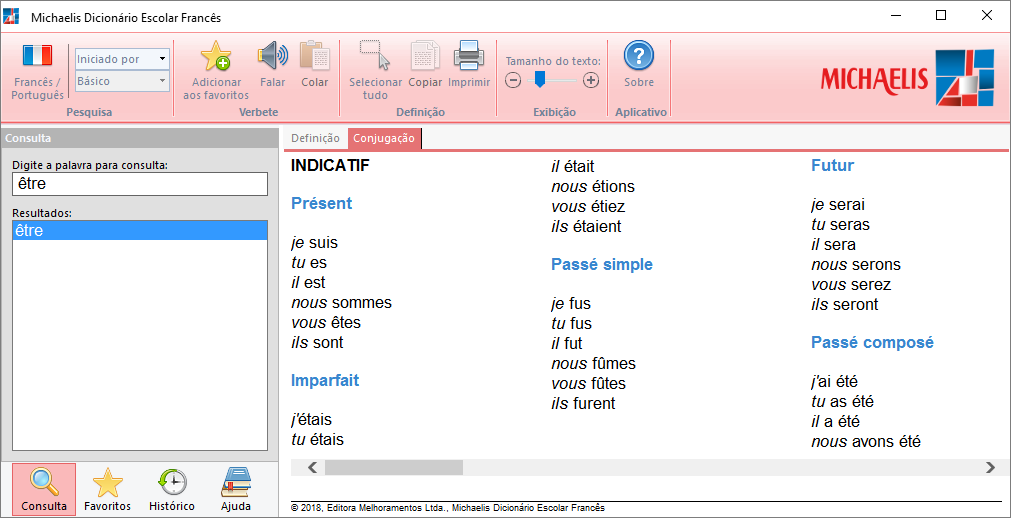The image size is (1011, 518).
Task: Open the Básico level dropdown
Action: pos(123,81)
